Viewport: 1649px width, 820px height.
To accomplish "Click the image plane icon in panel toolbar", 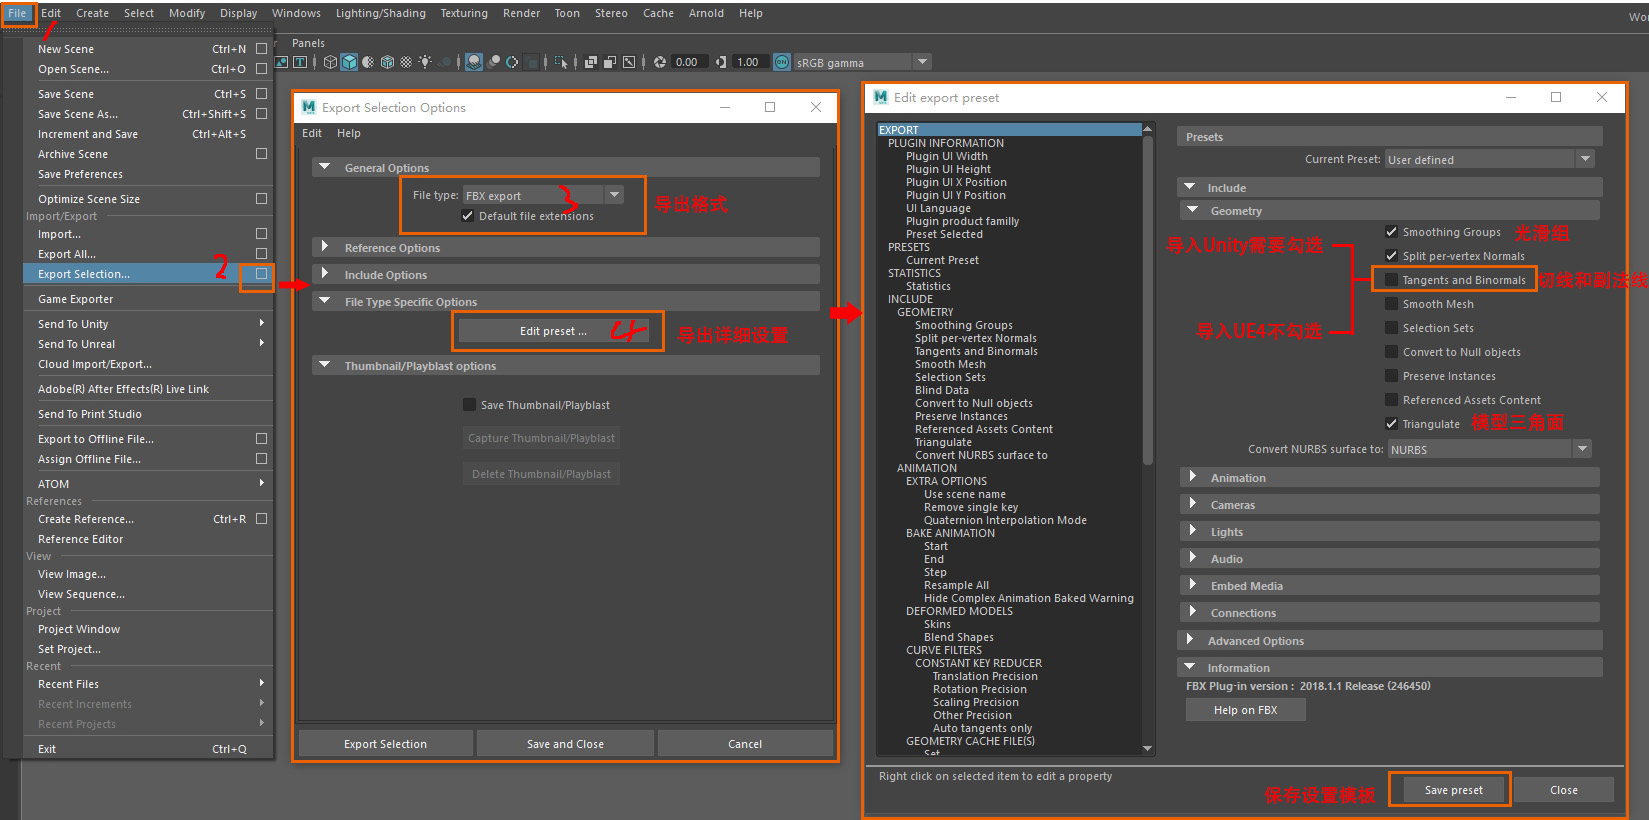I will (x=281, y=62).
